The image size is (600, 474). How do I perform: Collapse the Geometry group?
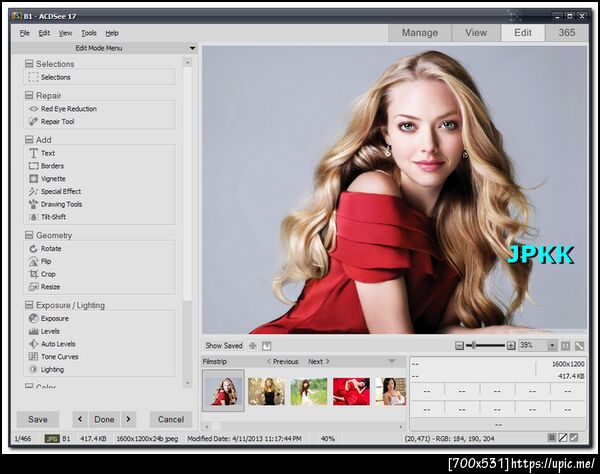[29, 235]
